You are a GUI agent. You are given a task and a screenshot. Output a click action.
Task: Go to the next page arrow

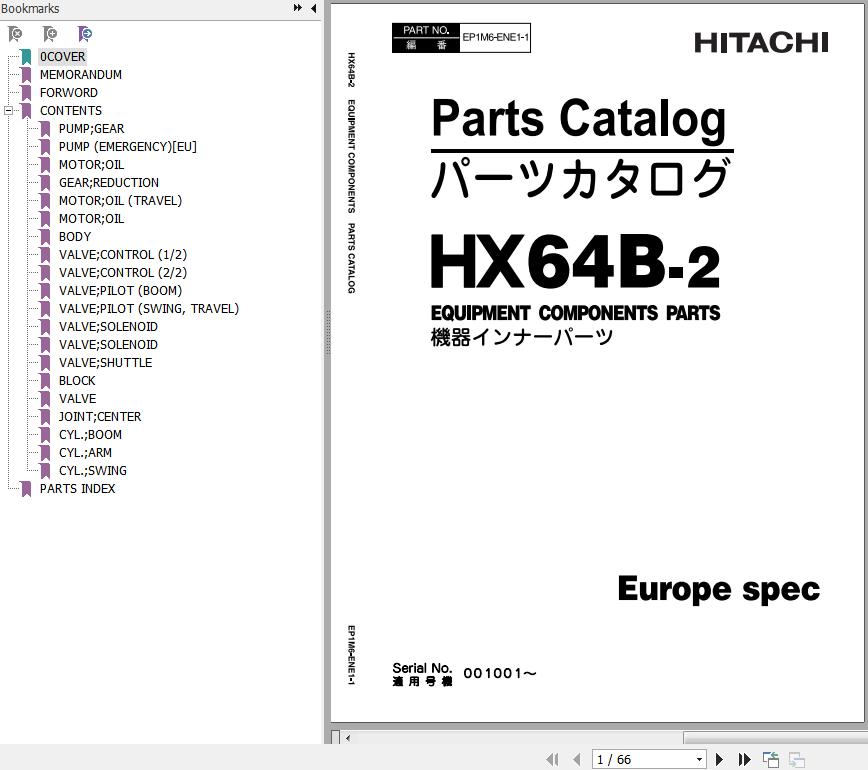[719, 760]
